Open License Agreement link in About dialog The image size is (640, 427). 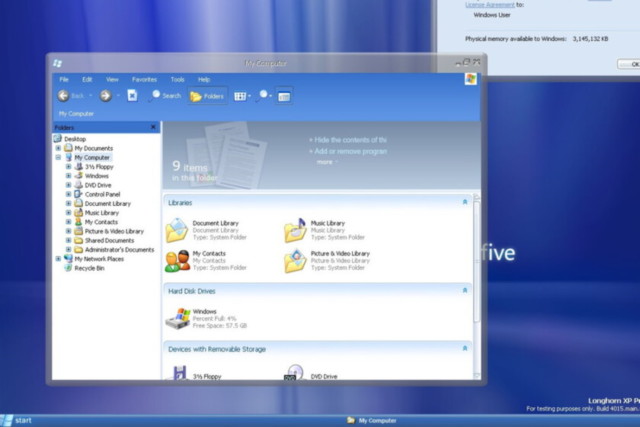[x=490, y=5]
